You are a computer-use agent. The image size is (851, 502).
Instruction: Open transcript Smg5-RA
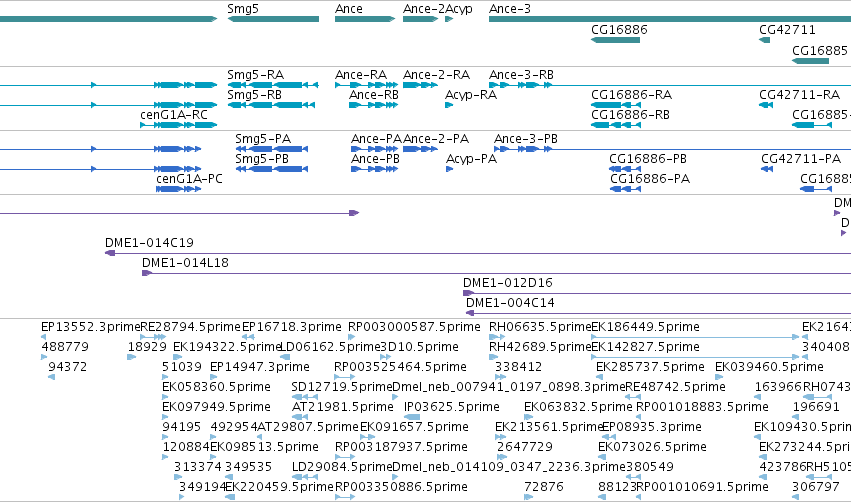[255, 75]
